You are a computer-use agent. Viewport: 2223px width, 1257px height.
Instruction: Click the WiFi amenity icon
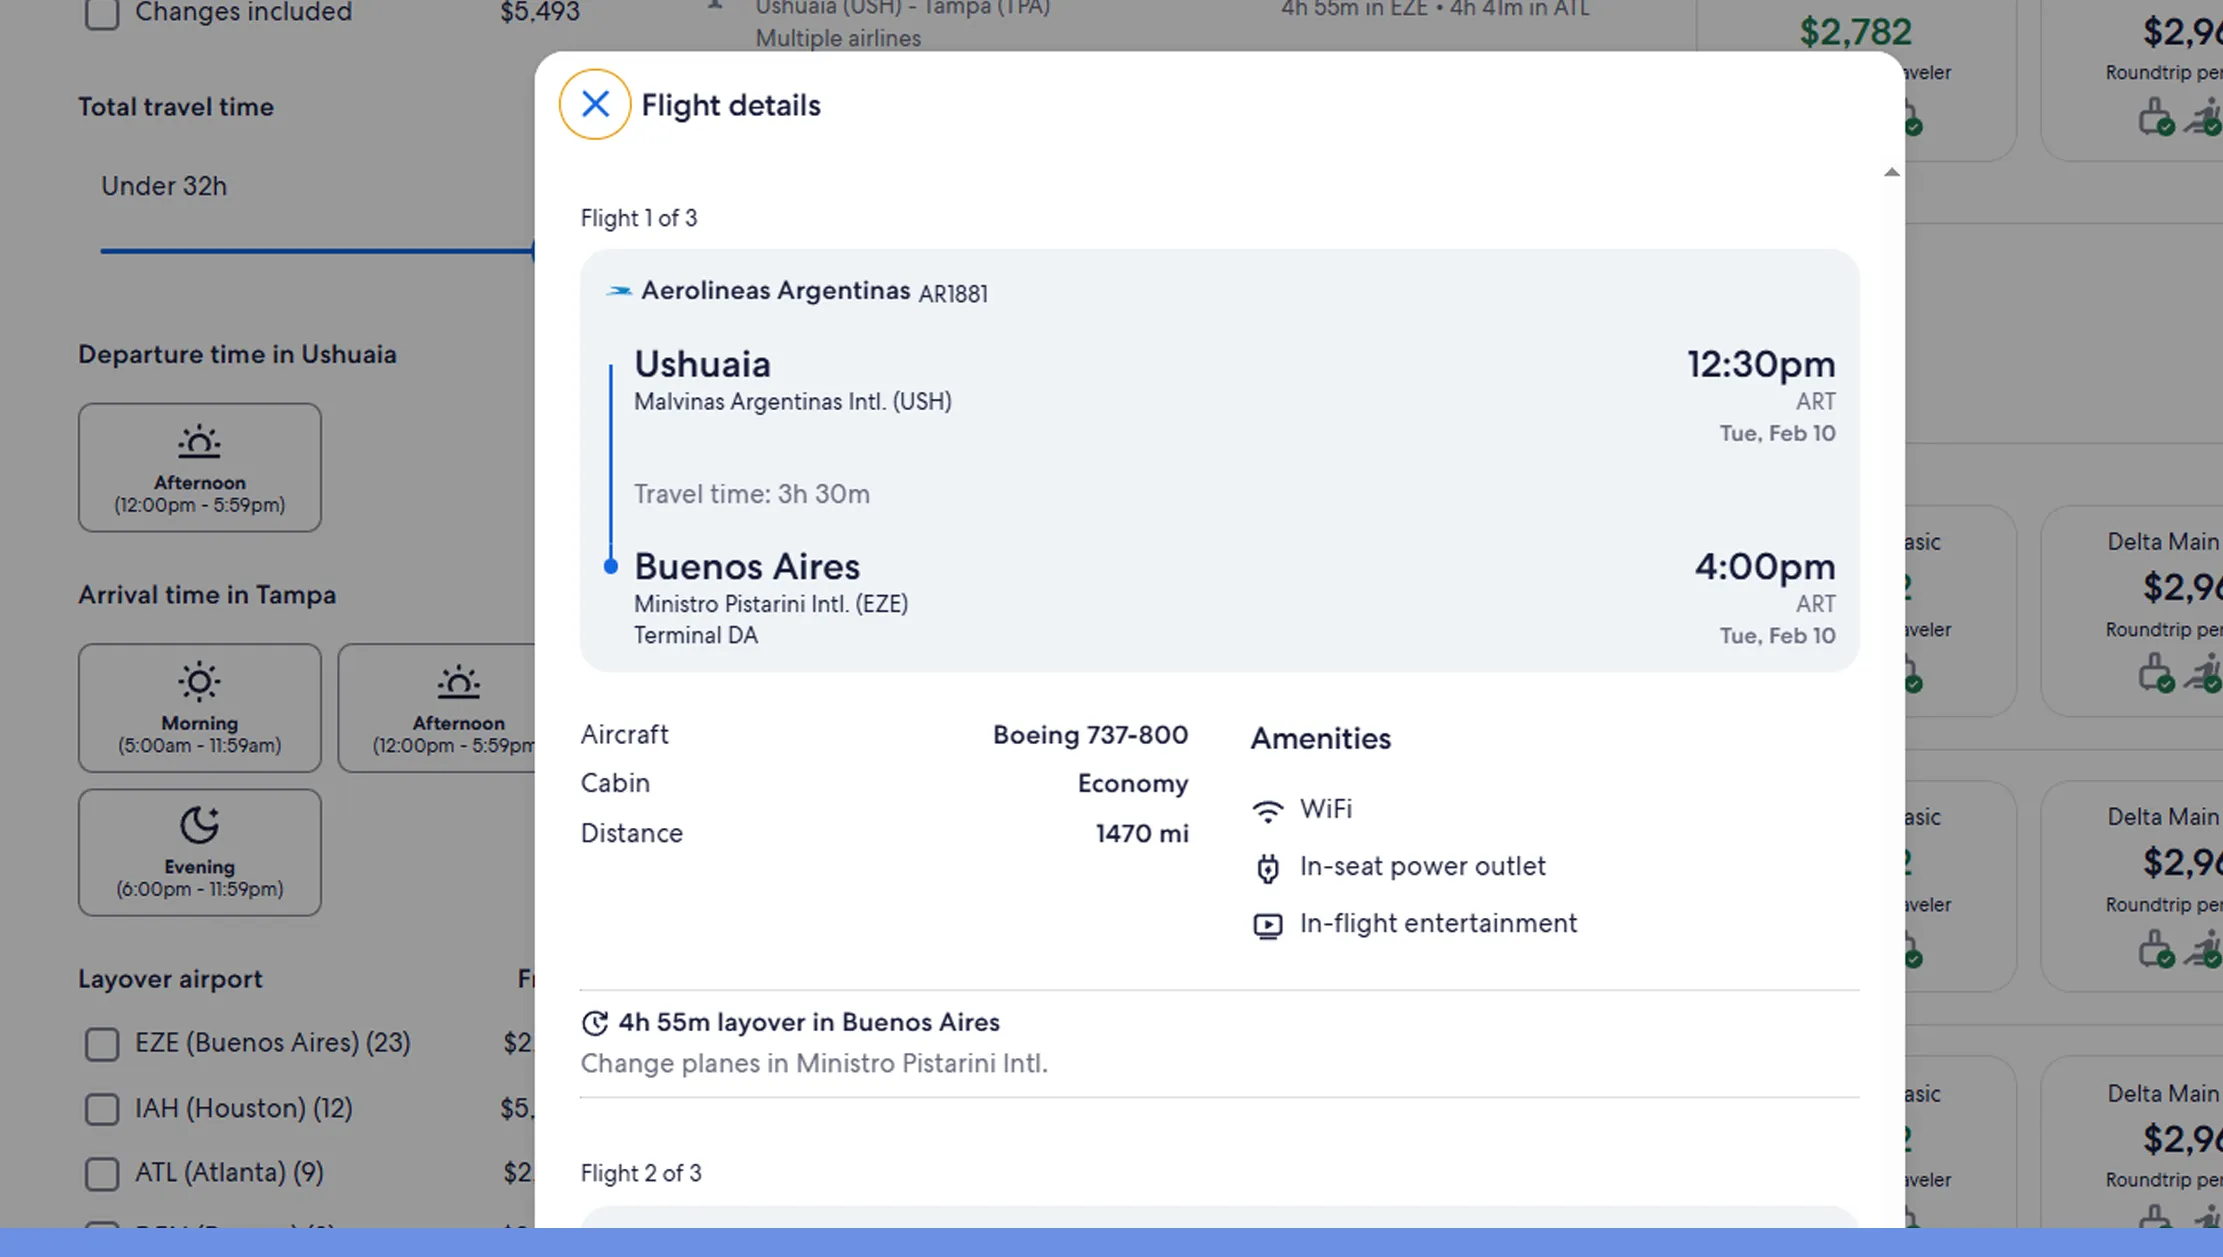(x=1268, y=810)
